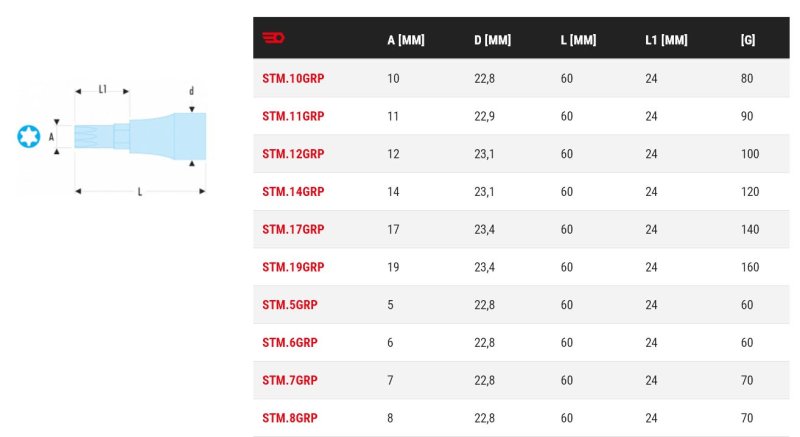The height and width of the screenshot is (437, 800).
Task: Open the STM.14GRP product link
Action: [293, 192]
